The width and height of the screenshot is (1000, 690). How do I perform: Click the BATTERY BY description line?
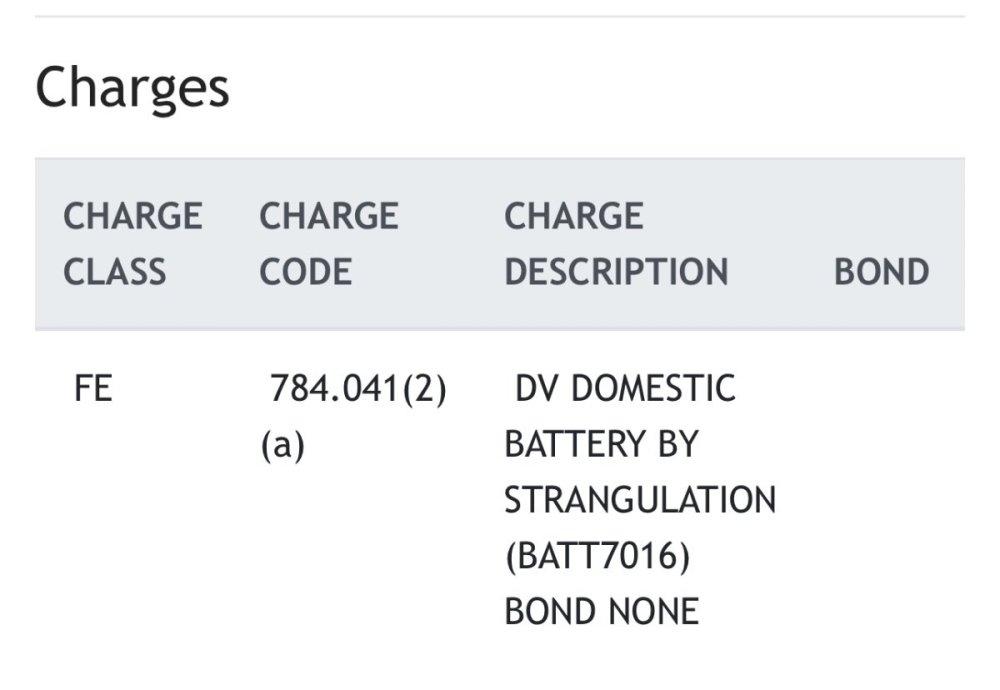pyautogui.click(x=600, y=445)
